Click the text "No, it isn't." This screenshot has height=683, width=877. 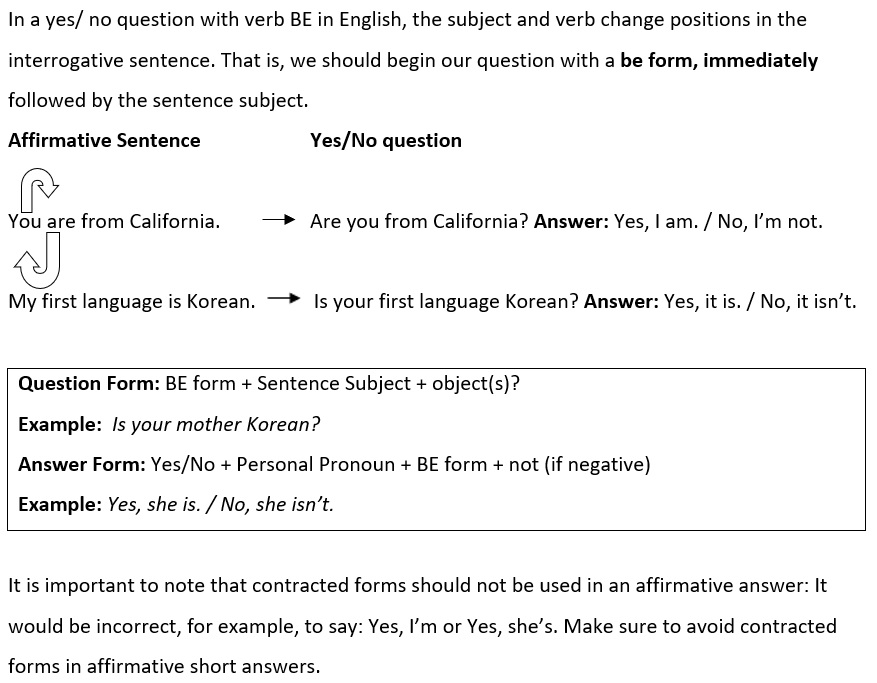(808, 302)
